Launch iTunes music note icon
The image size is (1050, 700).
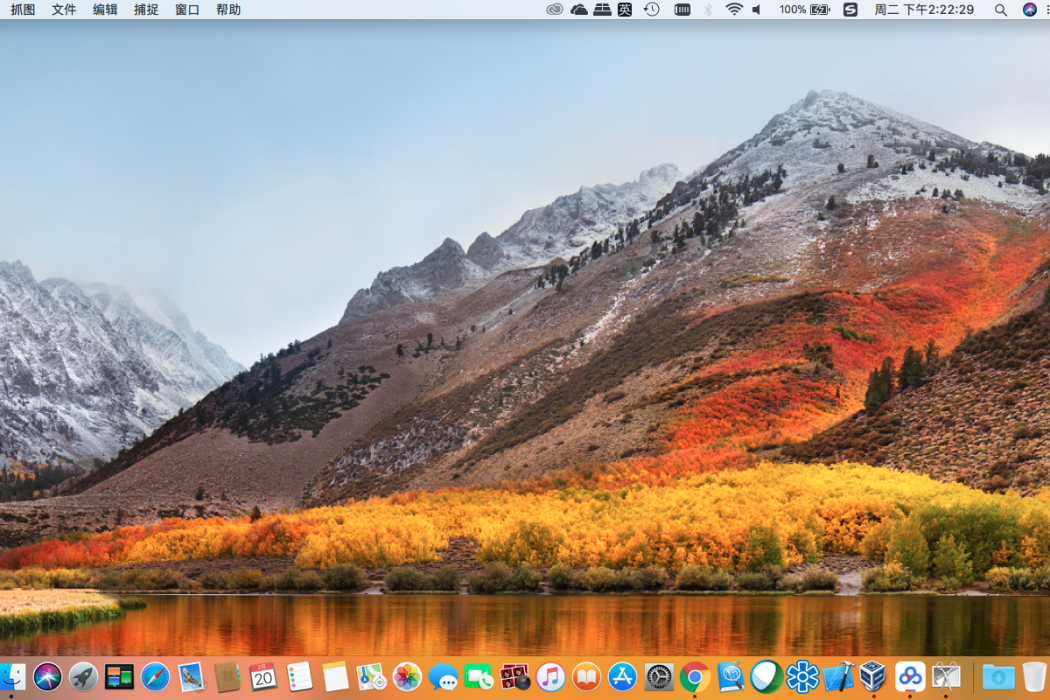pos(550,677)
